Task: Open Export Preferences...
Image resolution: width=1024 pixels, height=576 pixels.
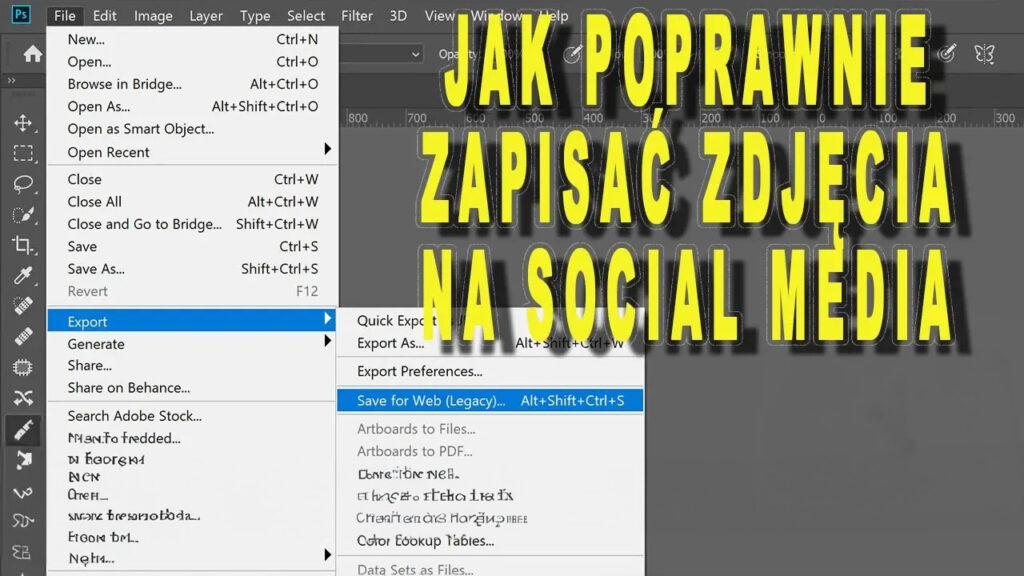Action: (420, 371)
